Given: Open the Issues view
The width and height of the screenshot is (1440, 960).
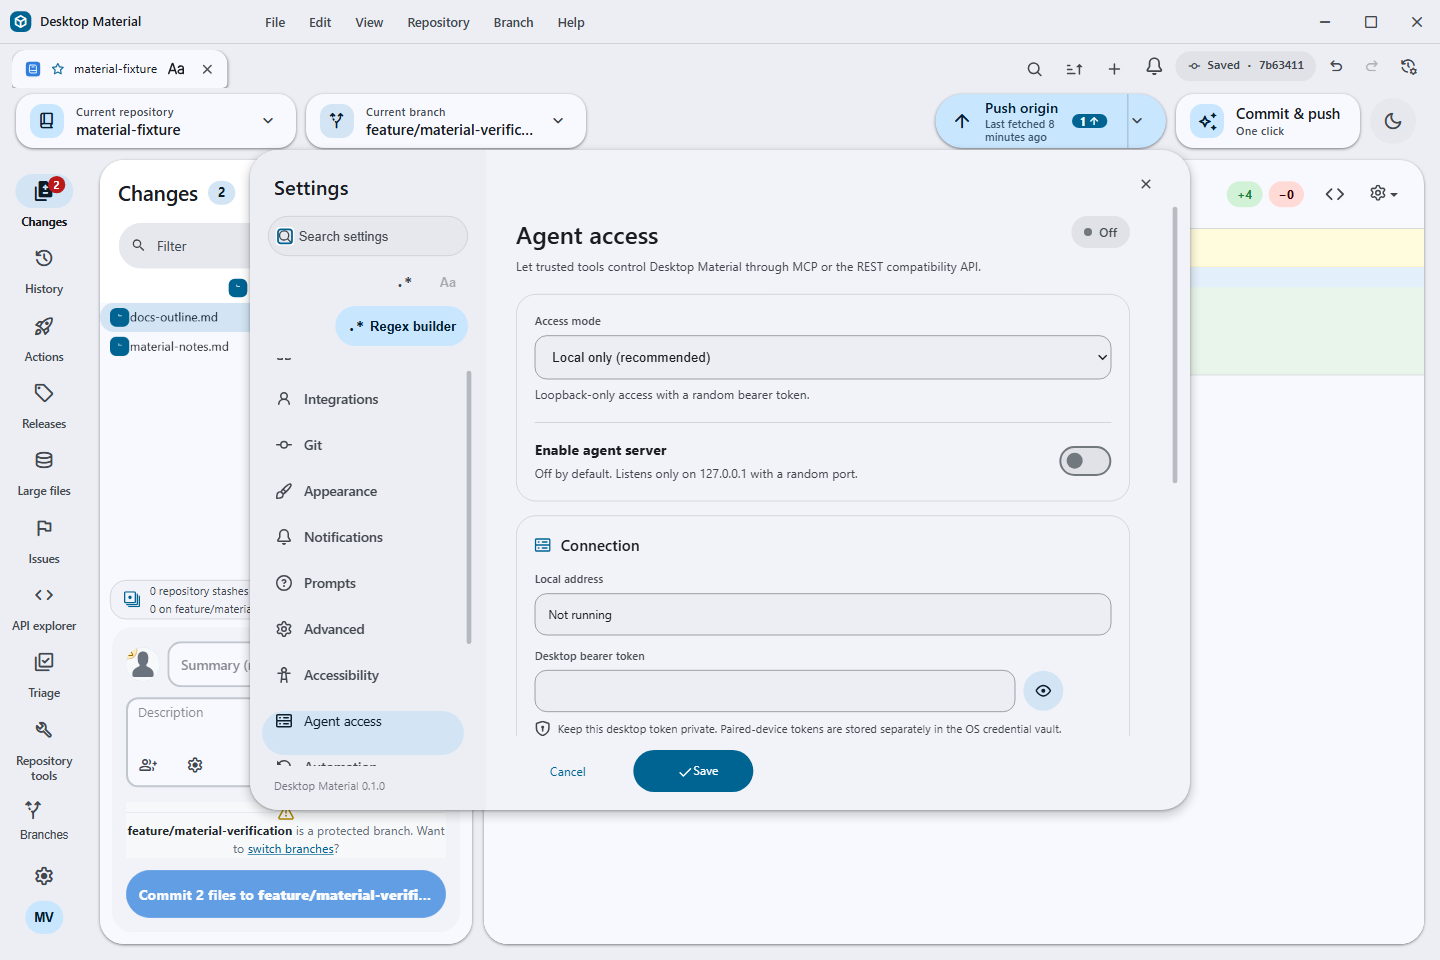Looking at the screenshot, I should (x=44, y=541).
